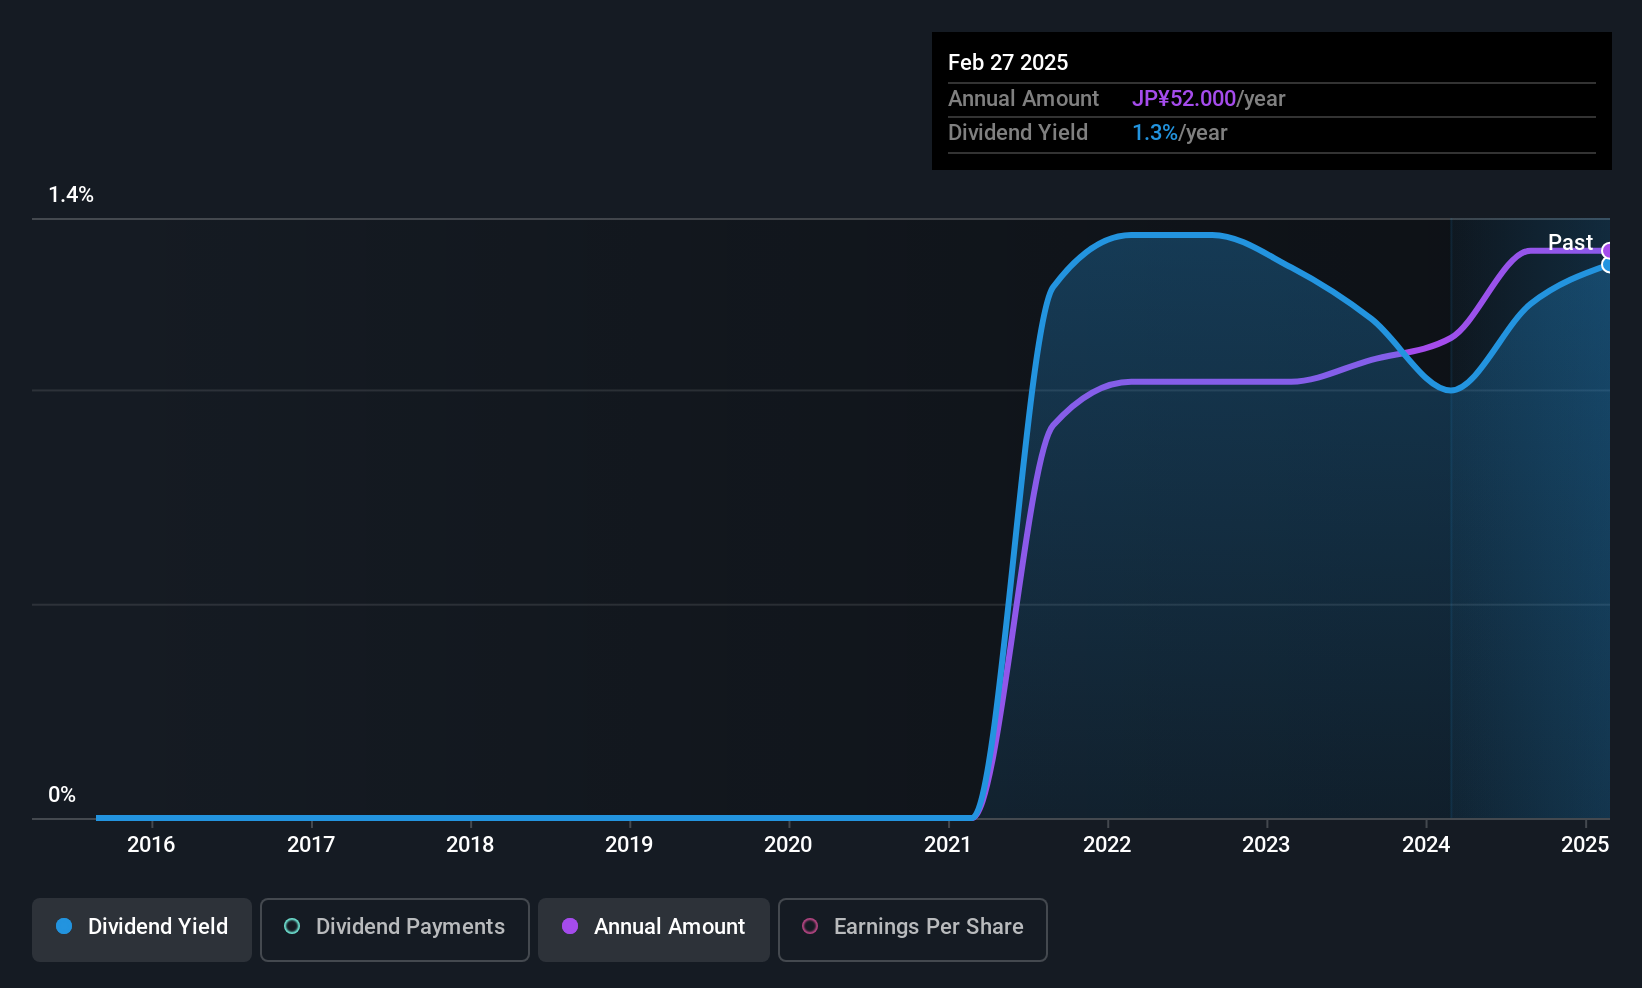The image size is (1642, 988).
Task: Click the 2019 x-axis label
Action: pos(629,845)
